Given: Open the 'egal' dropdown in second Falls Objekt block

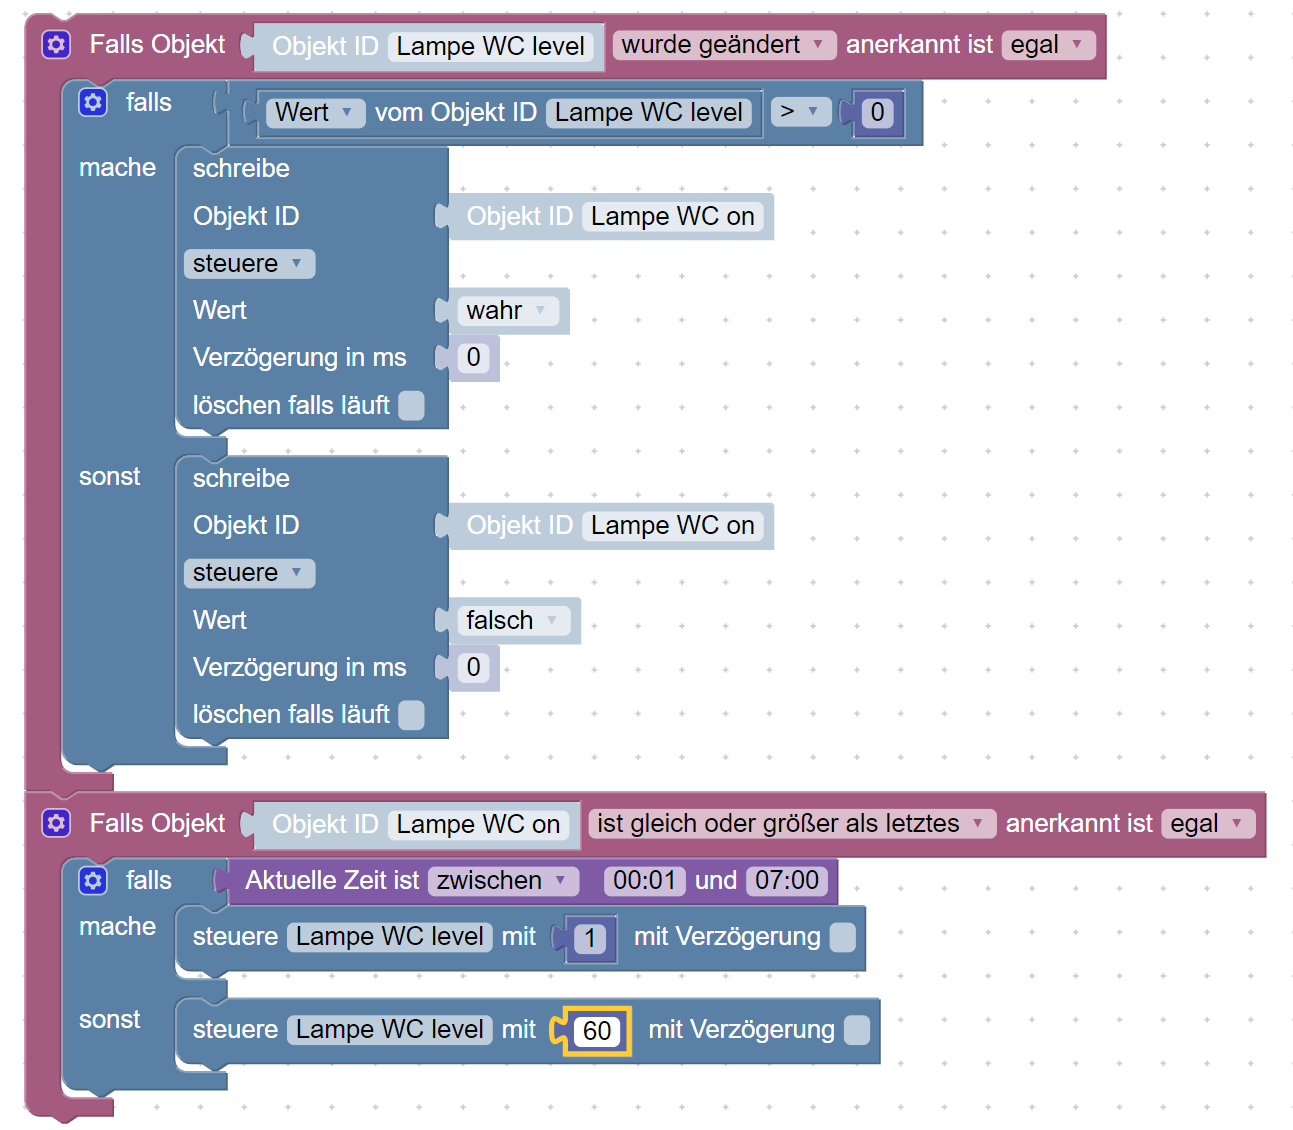Looking at the screenshot, I should [x=1208, y=824].
